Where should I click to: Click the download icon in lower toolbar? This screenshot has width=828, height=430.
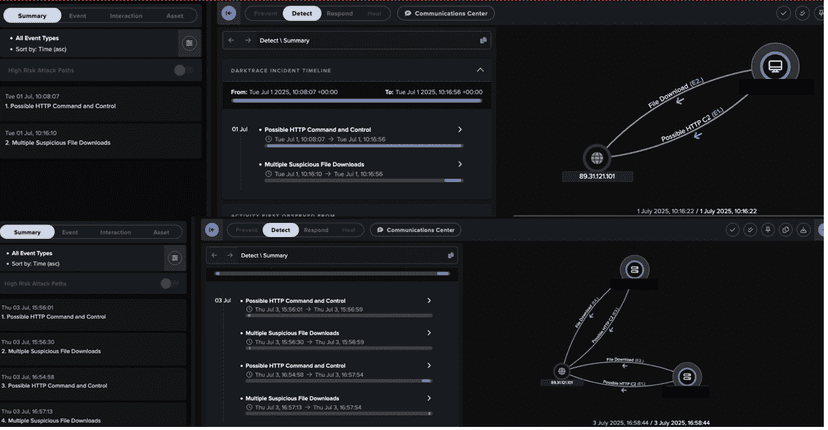point(803,230)
